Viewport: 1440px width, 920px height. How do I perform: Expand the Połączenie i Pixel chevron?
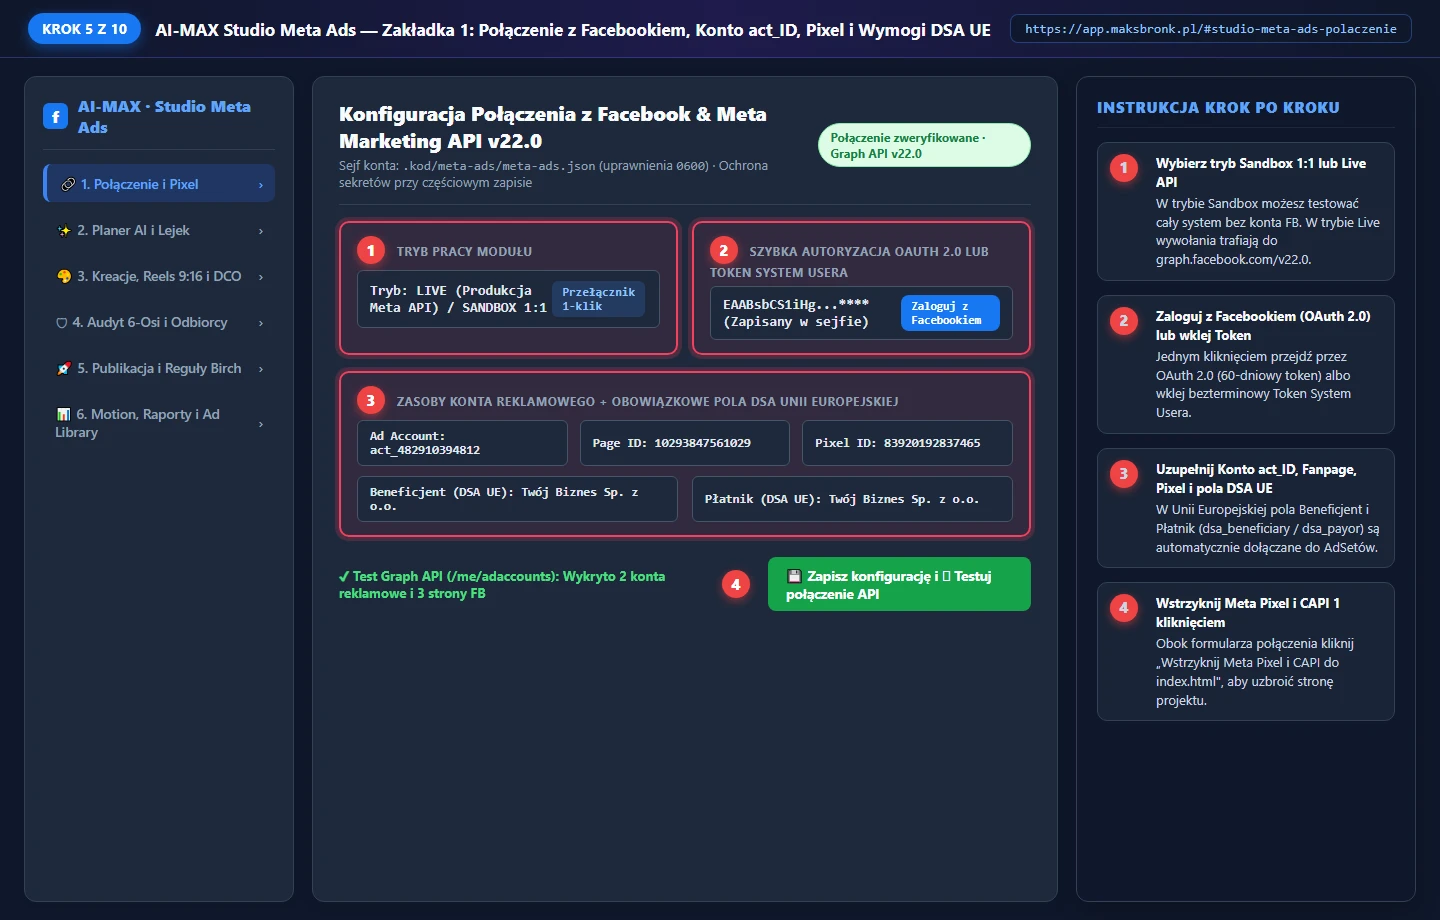(x=261, y=185)
